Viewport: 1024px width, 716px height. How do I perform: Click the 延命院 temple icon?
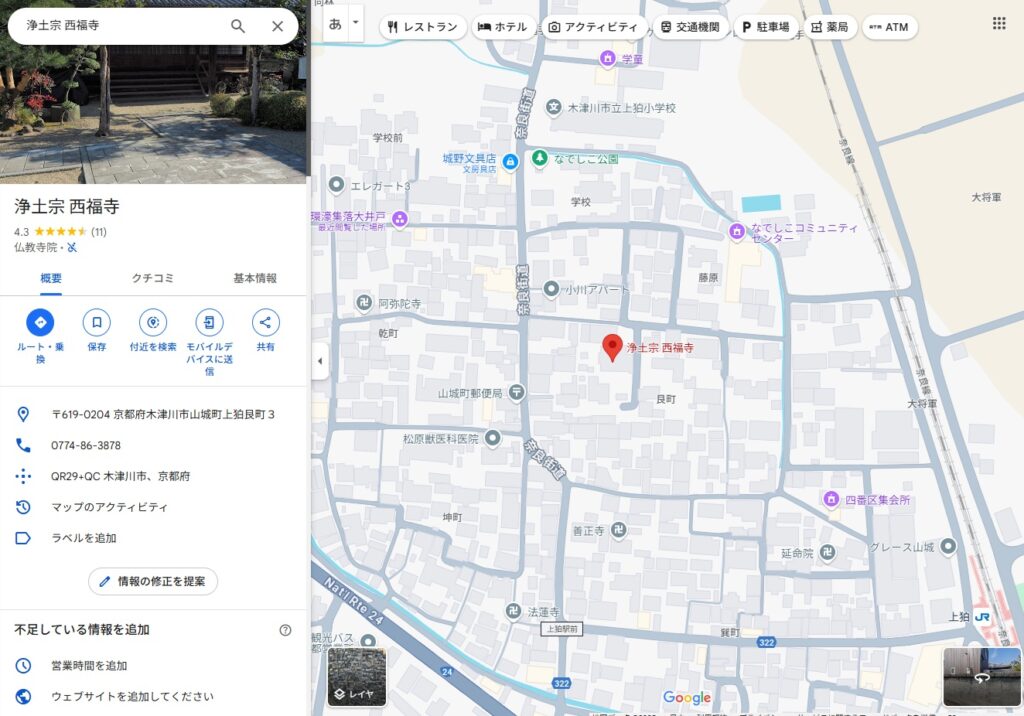click(x=827, y=552)
